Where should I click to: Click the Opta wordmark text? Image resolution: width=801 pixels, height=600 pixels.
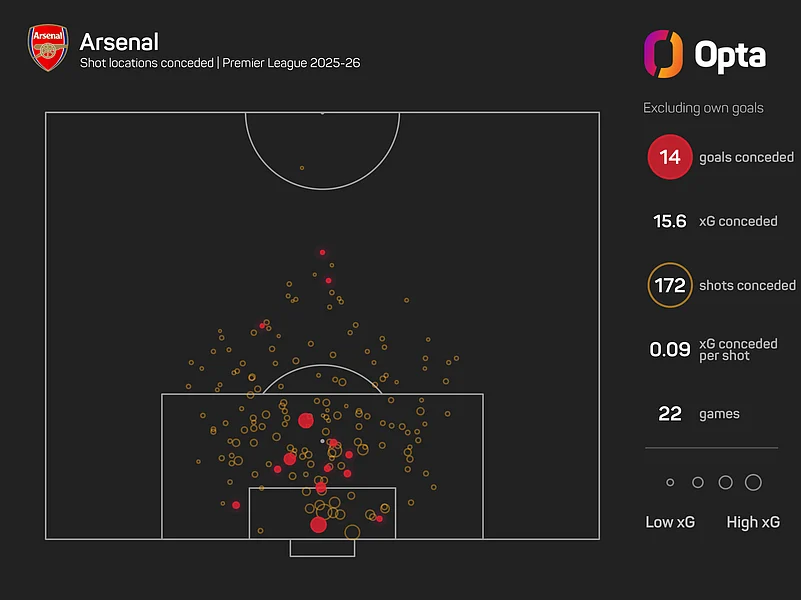(x=729, y=54)
